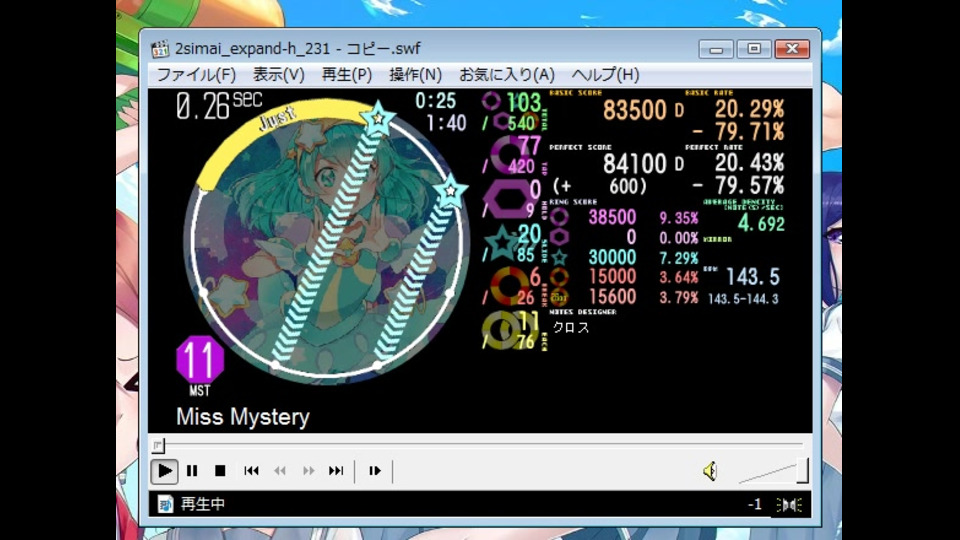Click the rewind button
Image resolution: width=960 pixels, height=540 pixels.
(280, 471)
